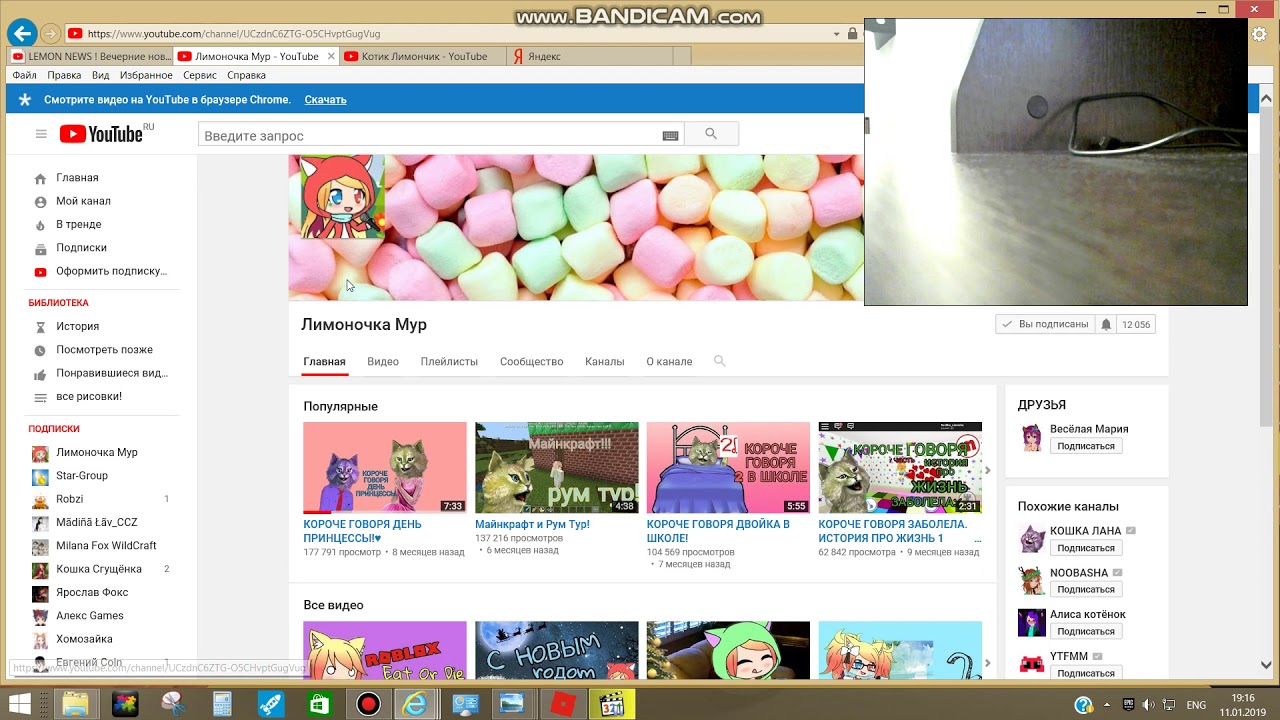Switch to the Котик Лимончик browser tab
Viewport: 1280px width, 720px height.
coord(424,56)
